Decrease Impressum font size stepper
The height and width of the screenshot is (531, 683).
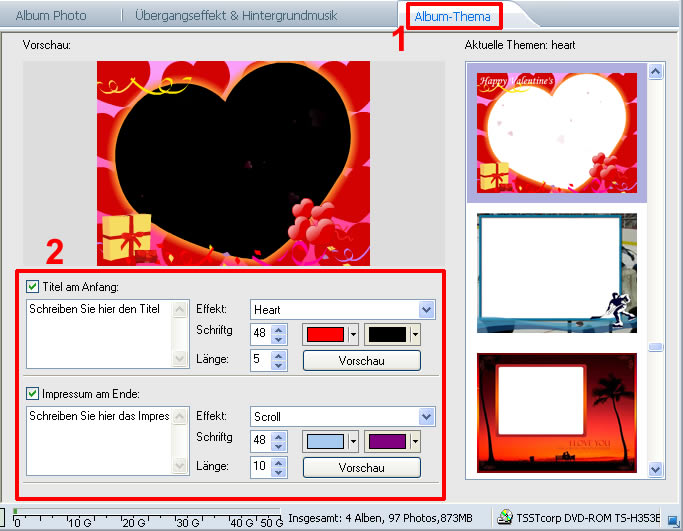[279, 446]
